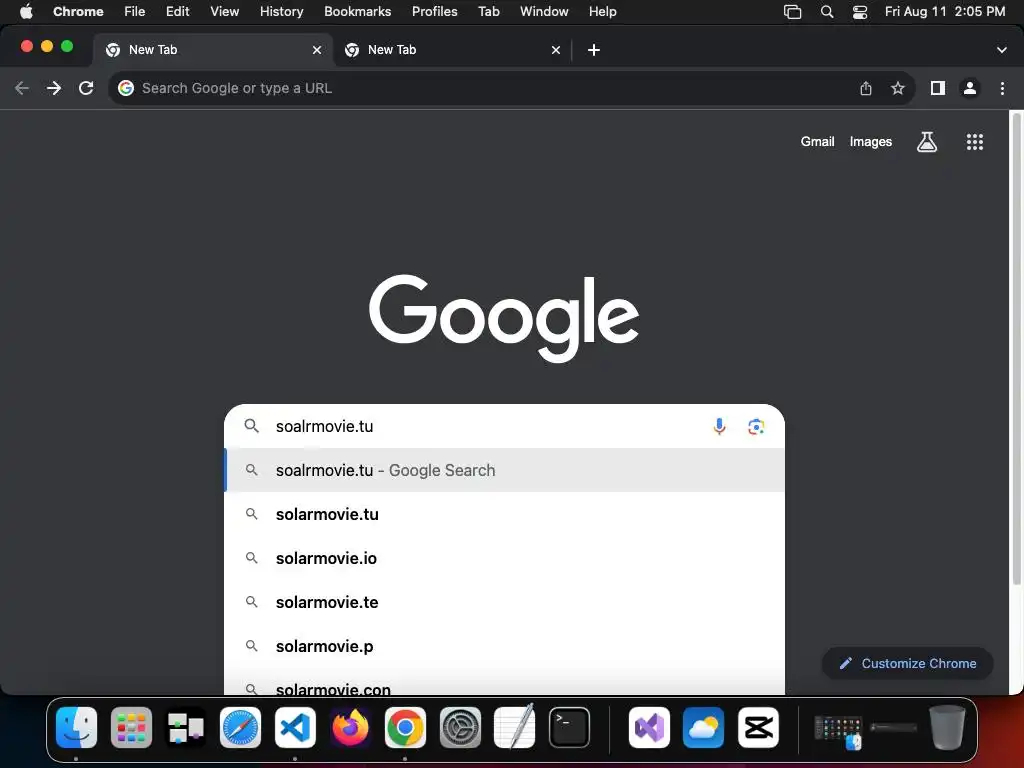The image size is (1024, 768).
Task: Choose the solarmovie.tu suggestion
Action: pos(504,514)
